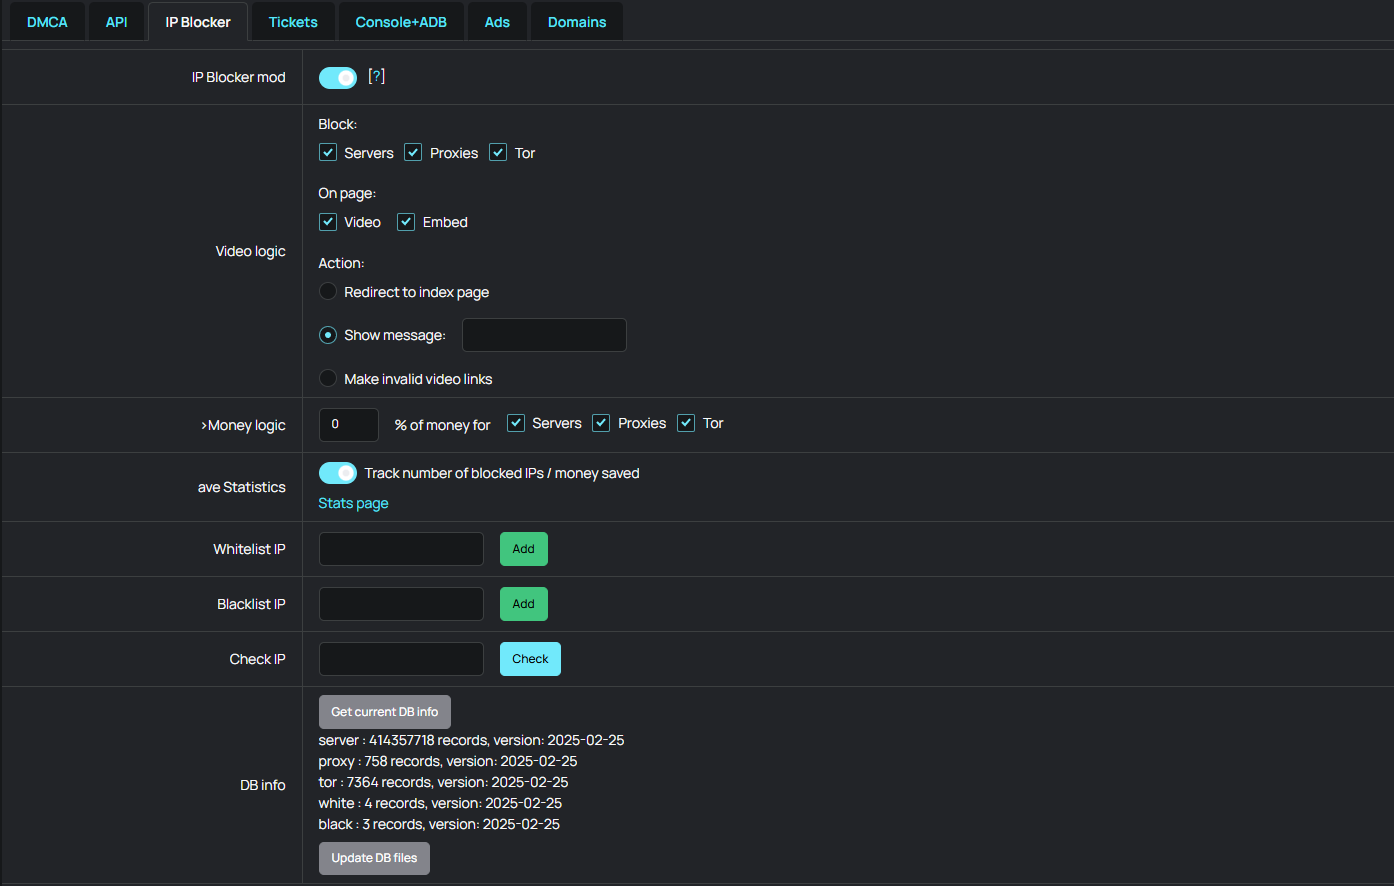1394x886 pixels.
Task: Open the Stats page link
Action: pos(353,503)
